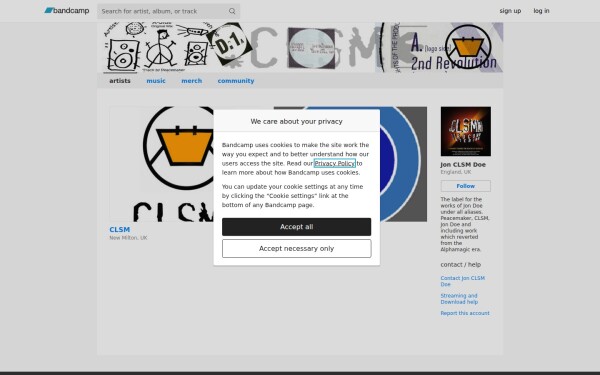
Task: Open the log in link
Action: pos(541,11)
